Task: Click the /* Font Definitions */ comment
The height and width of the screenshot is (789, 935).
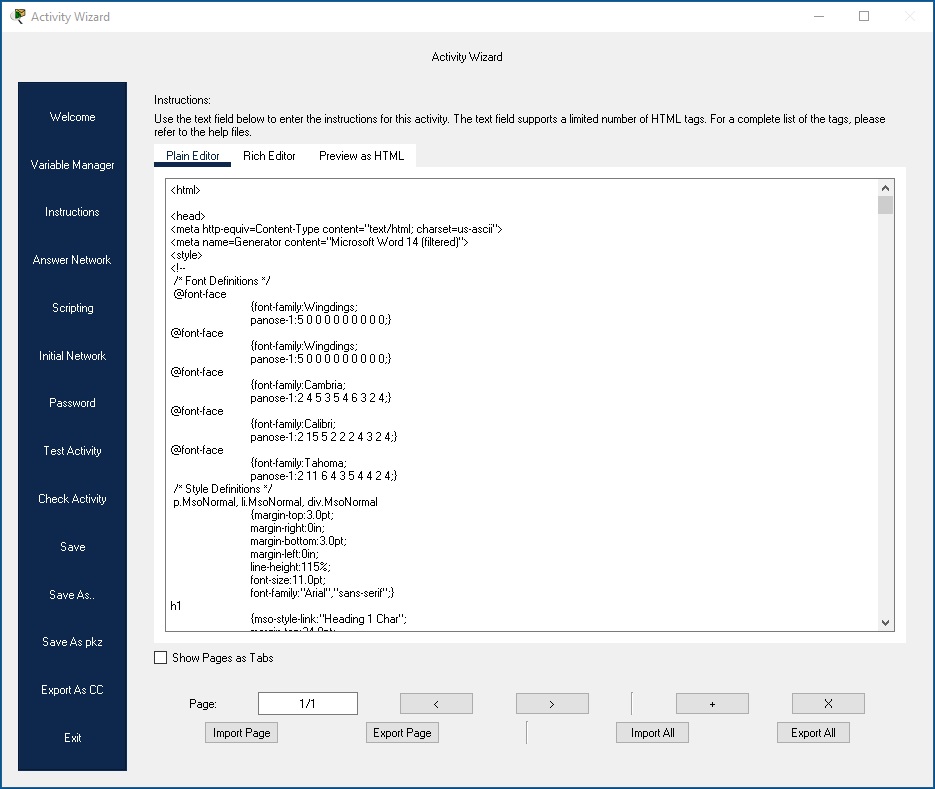Action: tap(222, 281)
